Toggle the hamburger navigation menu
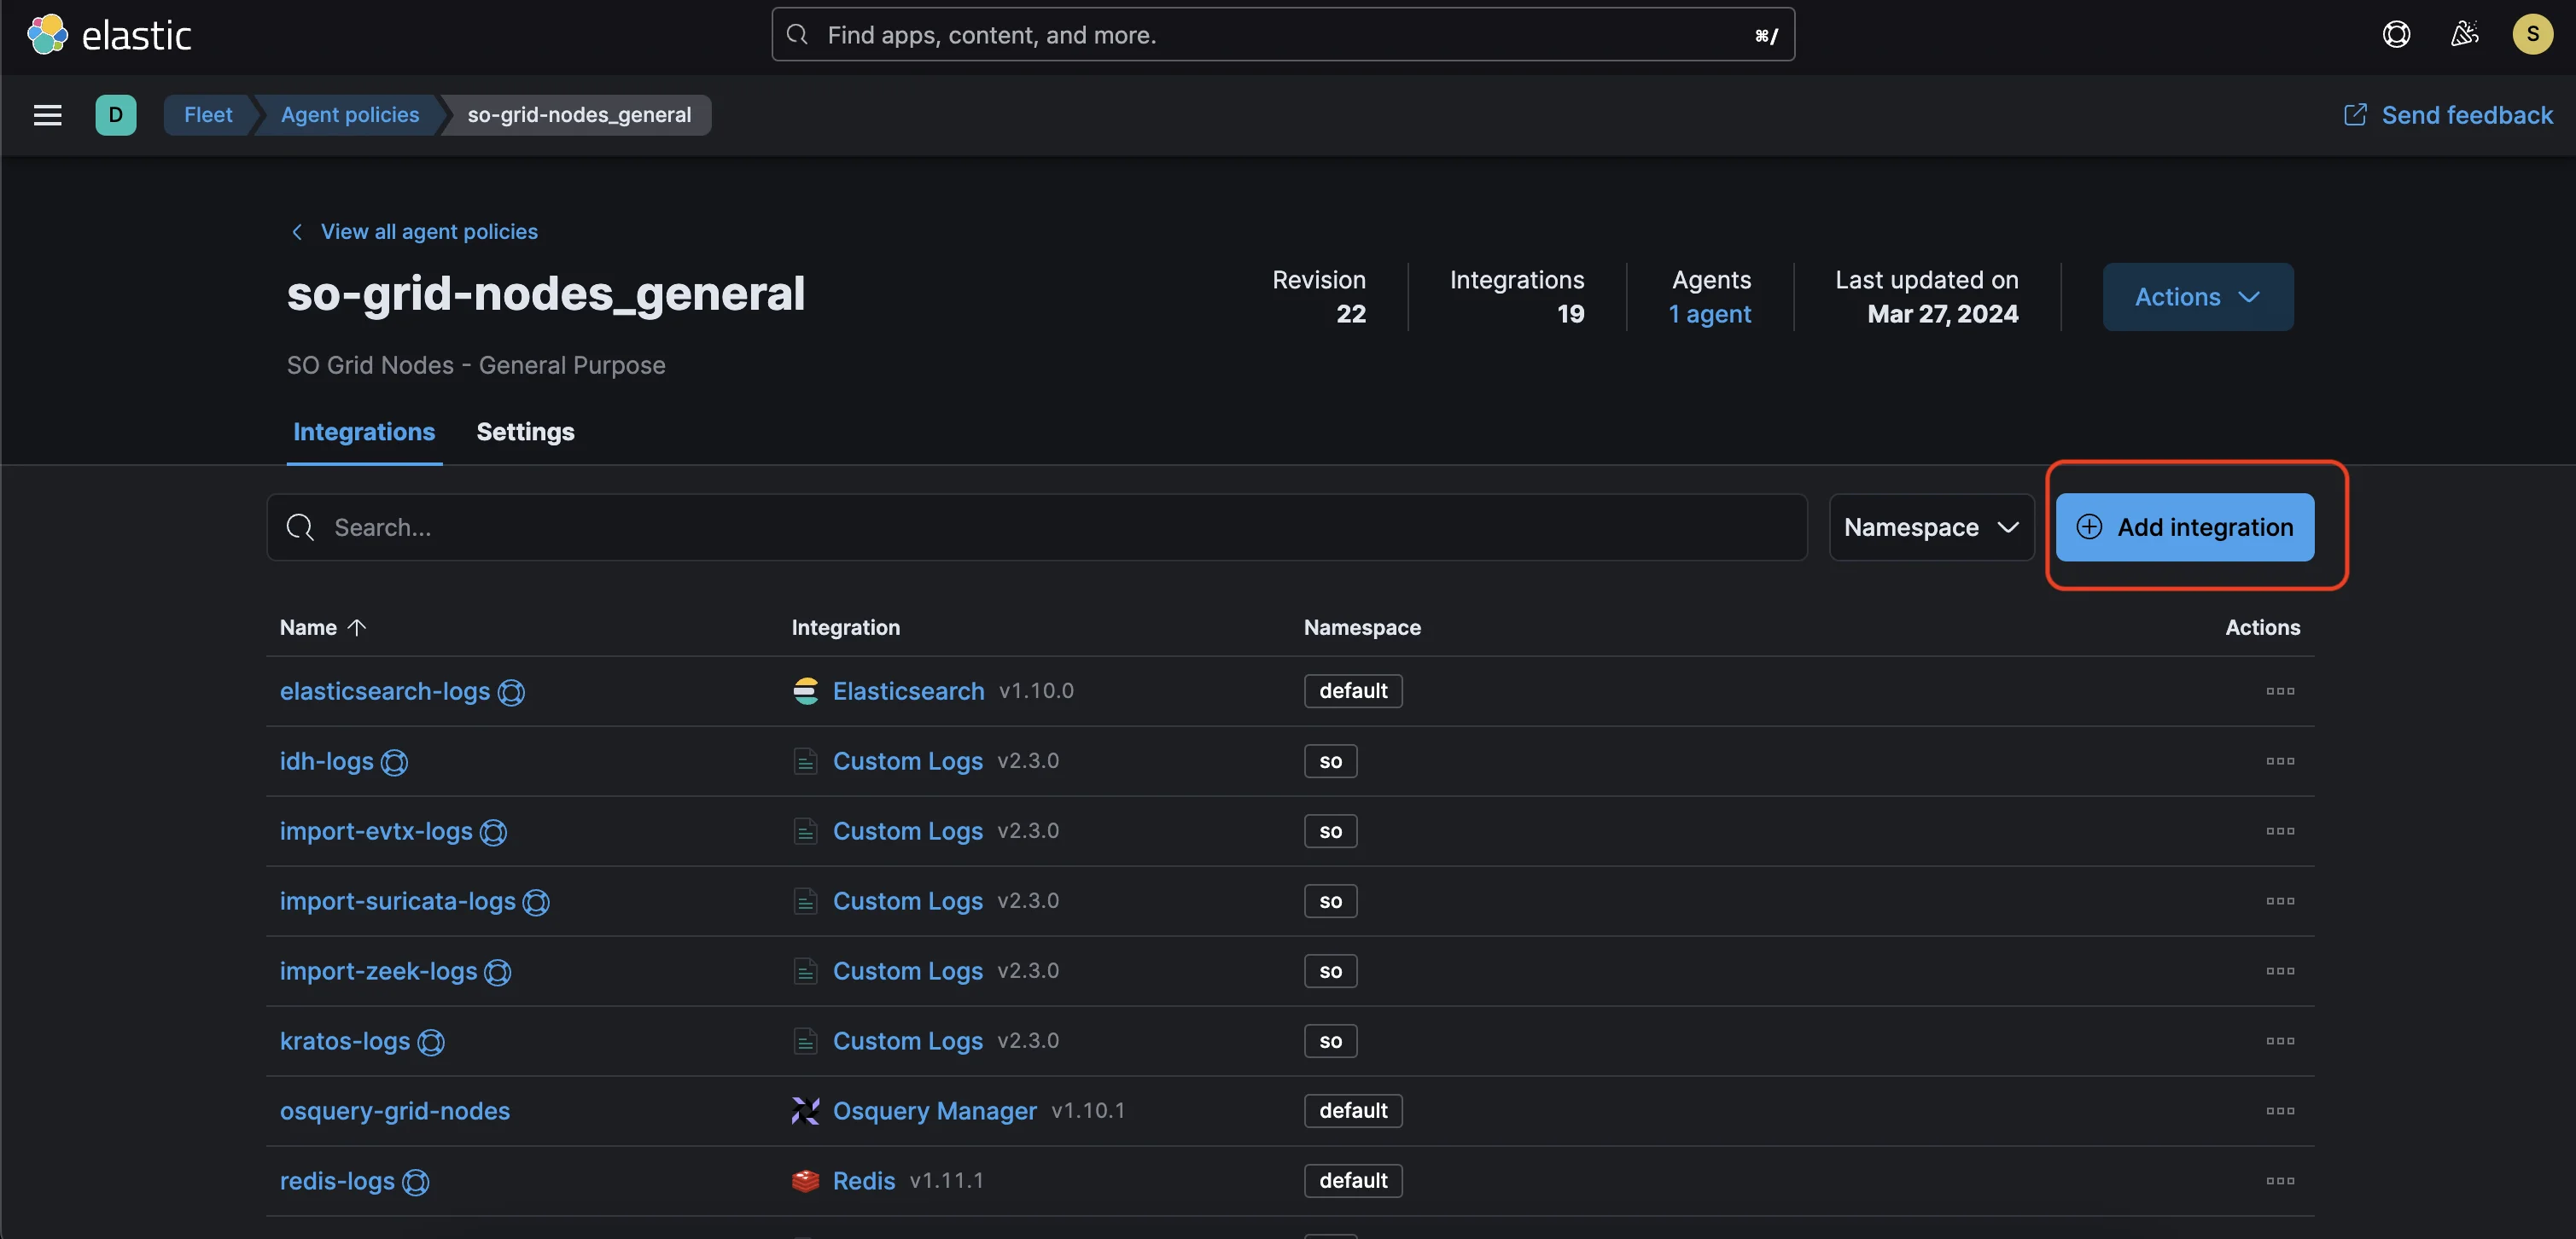 48,115
